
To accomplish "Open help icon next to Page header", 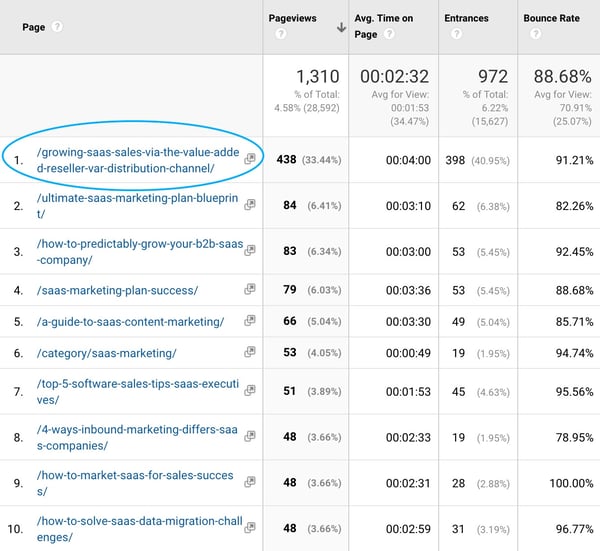I will (57, 27).
